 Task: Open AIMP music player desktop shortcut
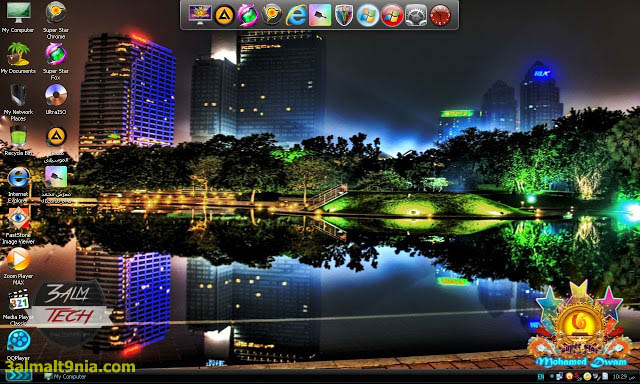(56, 144)
